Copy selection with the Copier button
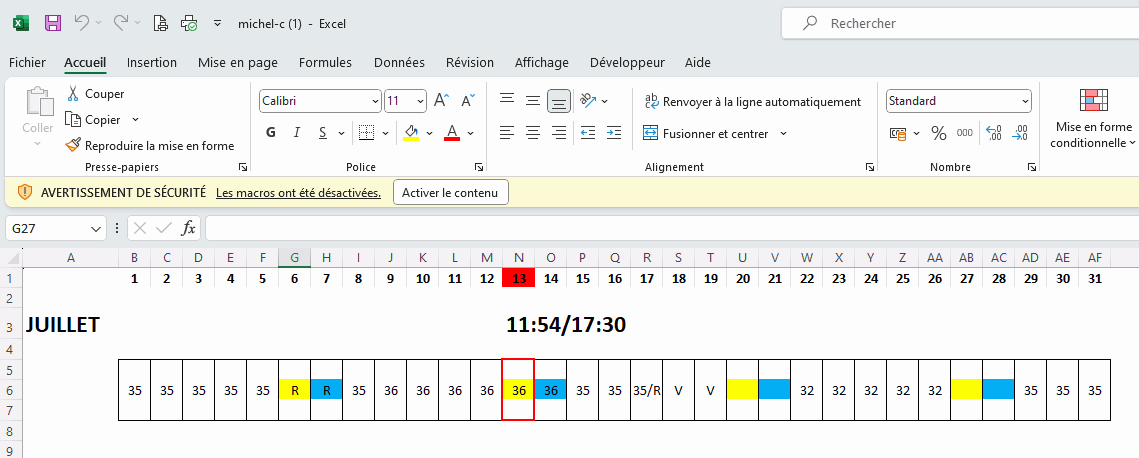 [x=93, y=119]
